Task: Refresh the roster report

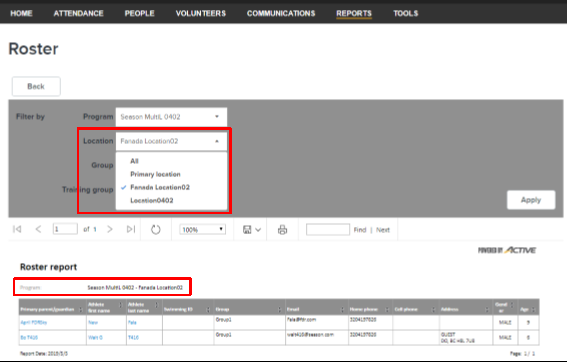Action: (x=155, y=230)
